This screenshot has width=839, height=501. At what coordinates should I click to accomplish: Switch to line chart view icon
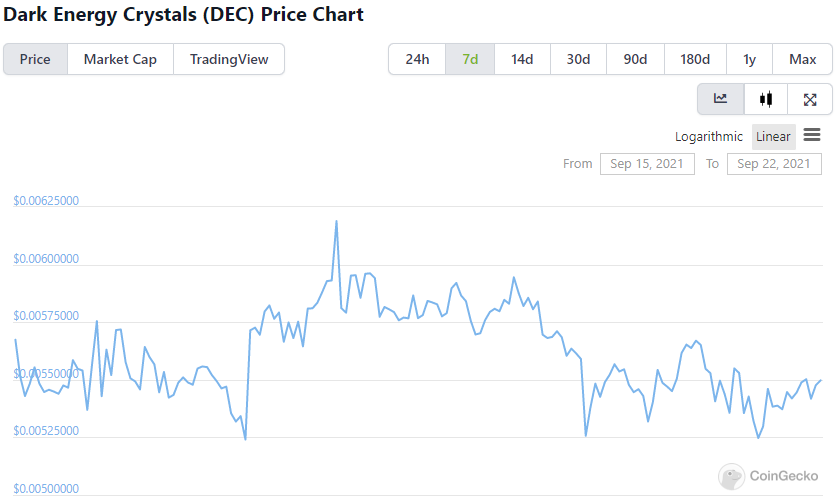coord(720,99)
